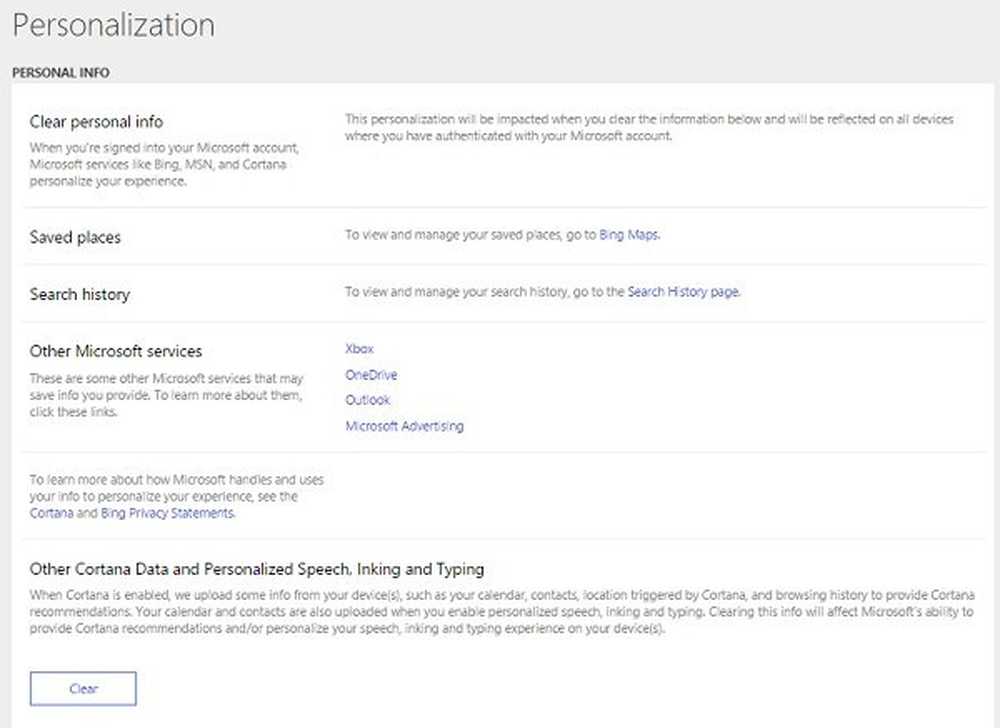
Task: Visit the Microsoft Advertising link
Action: pyautogui.click(x=404, y=426)
